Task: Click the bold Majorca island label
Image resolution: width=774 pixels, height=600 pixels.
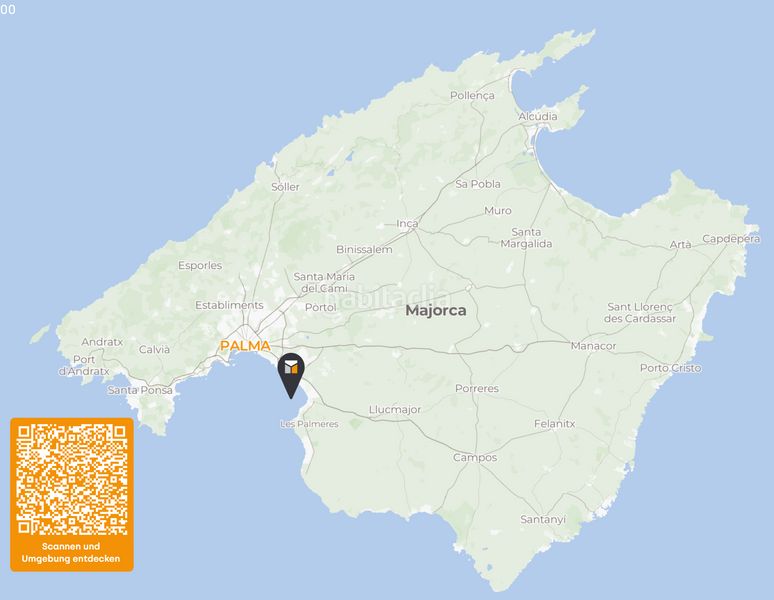Action: point(436,310)
